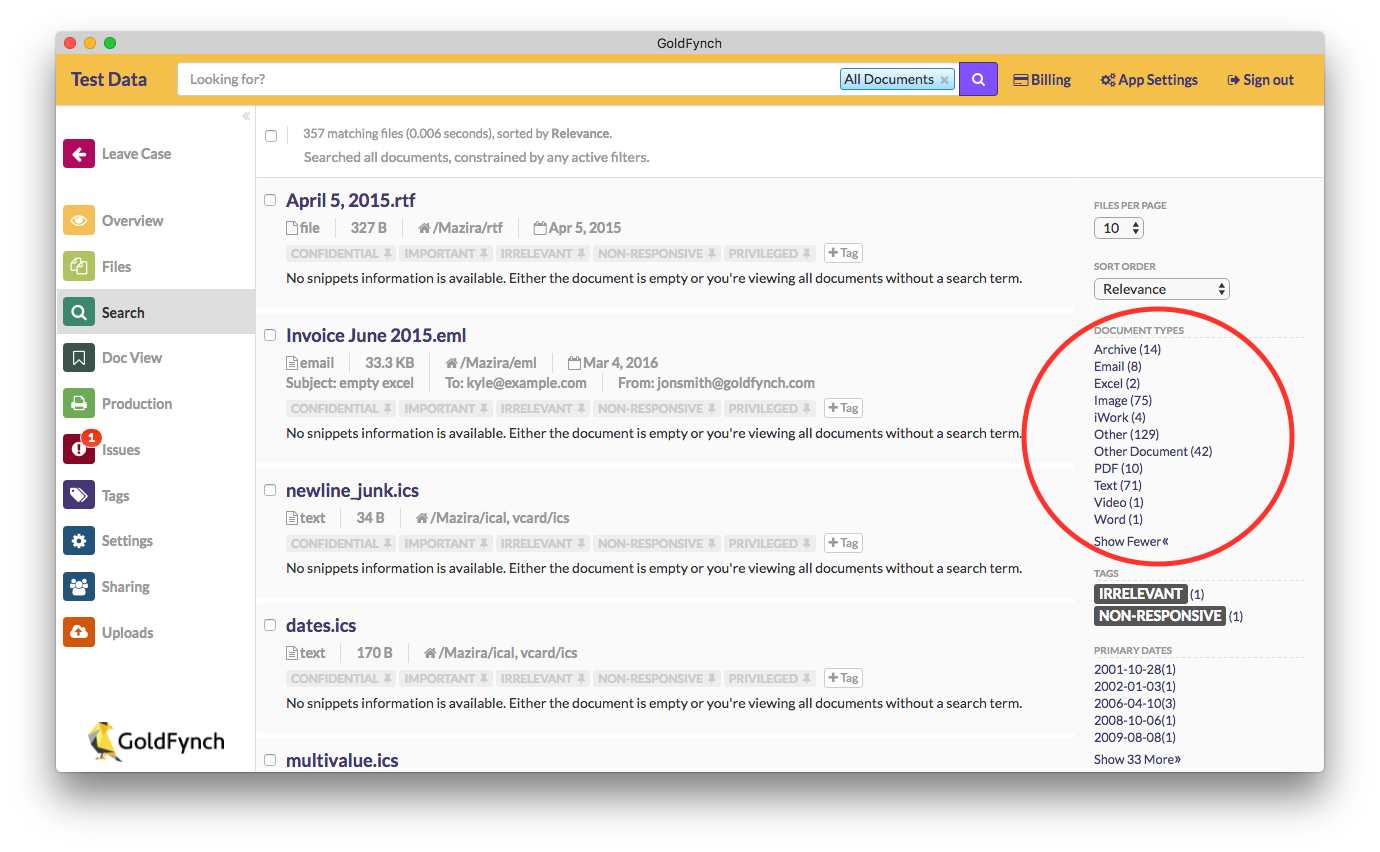1380x852 pixels.
Task: Open App Settings in top bar
Action: pyautogui.click(x=1149, y=80)
